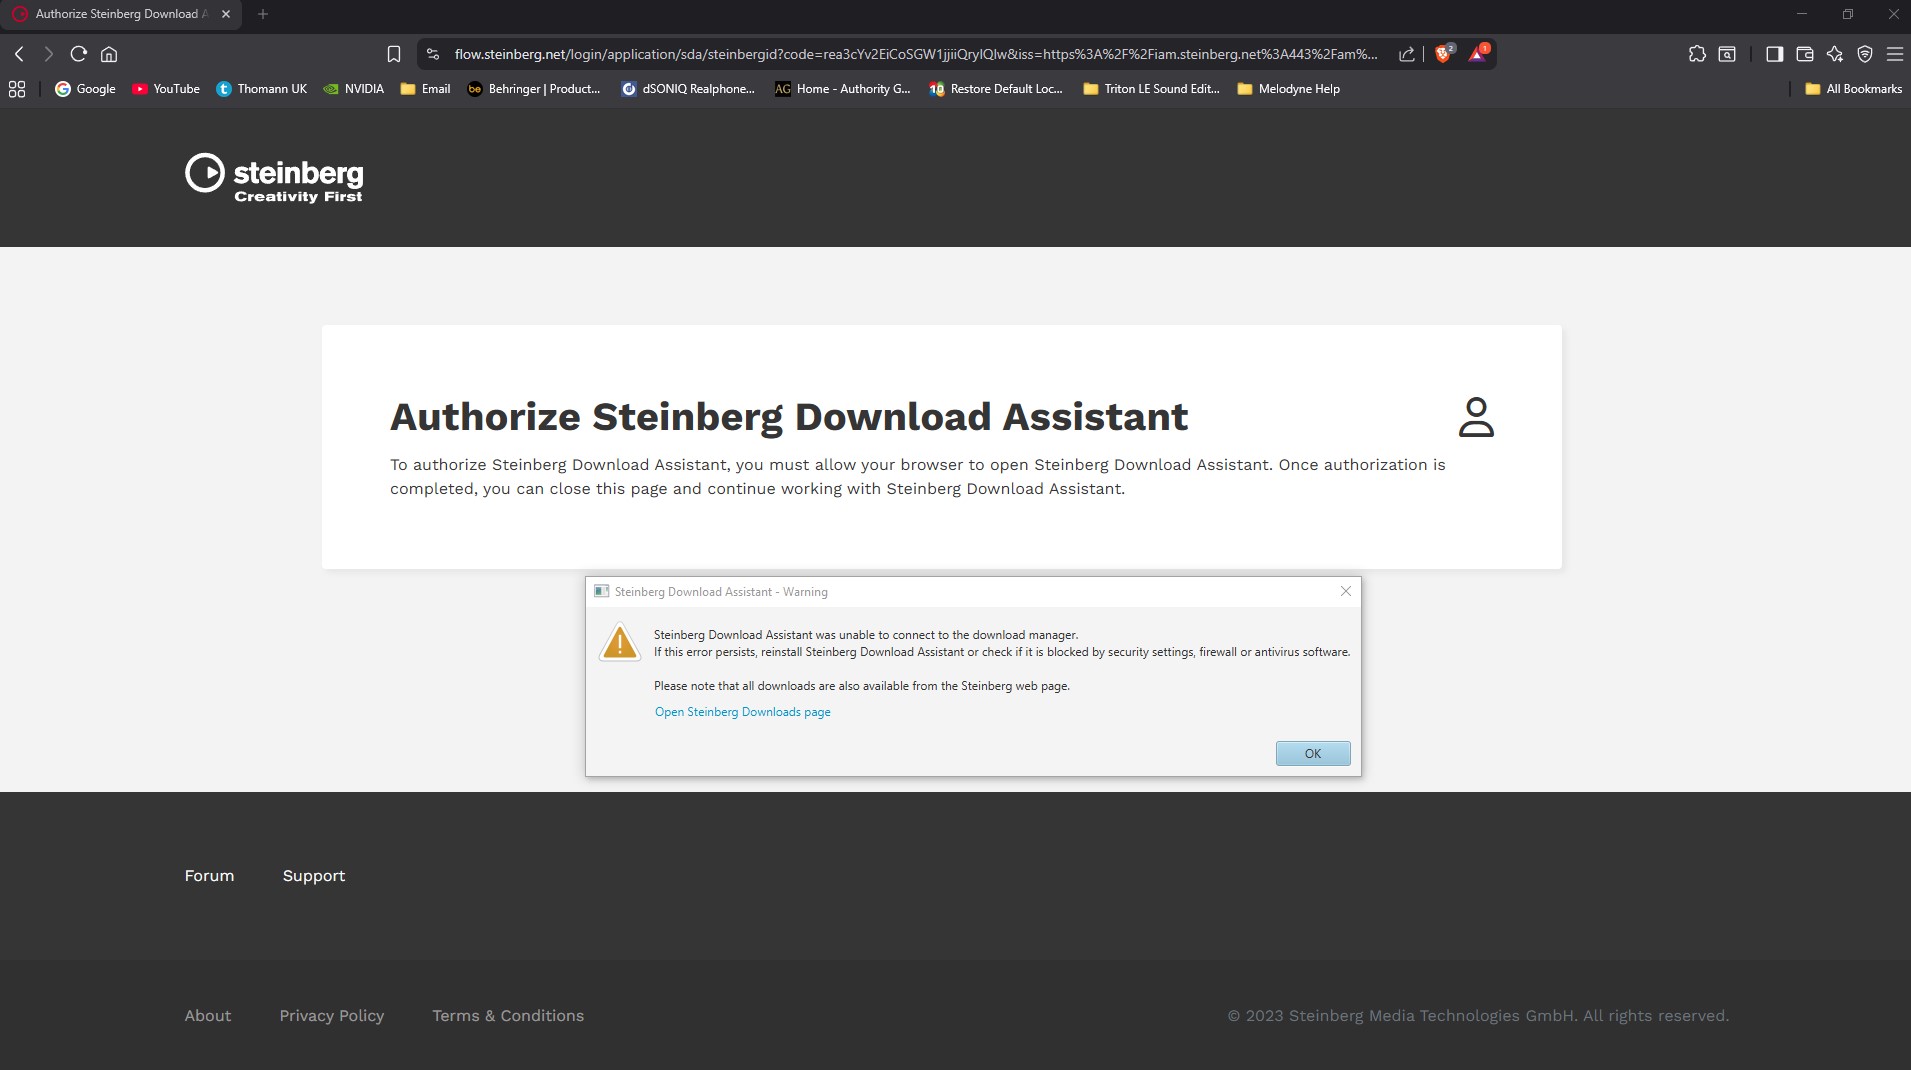Reload the Steinberg authorization page
Screen dimensions: 1911x1070
point(79,54)
